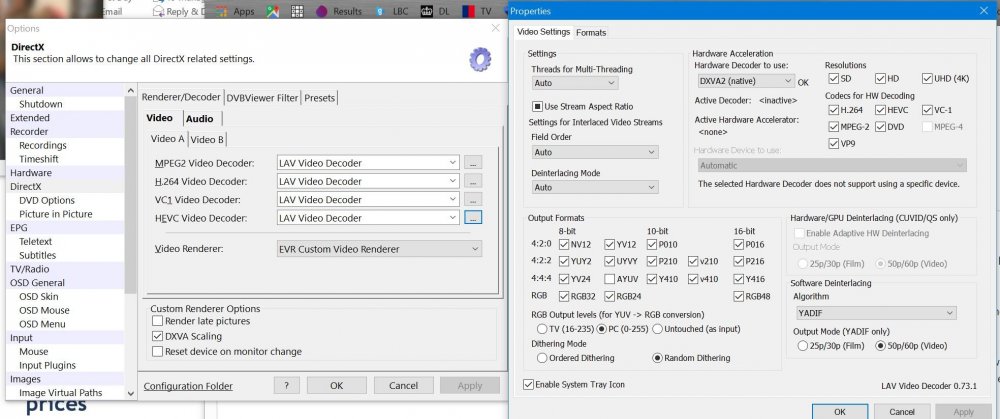
Task: Open settings for MPEG2 Video Decoder
Action: 473,163
